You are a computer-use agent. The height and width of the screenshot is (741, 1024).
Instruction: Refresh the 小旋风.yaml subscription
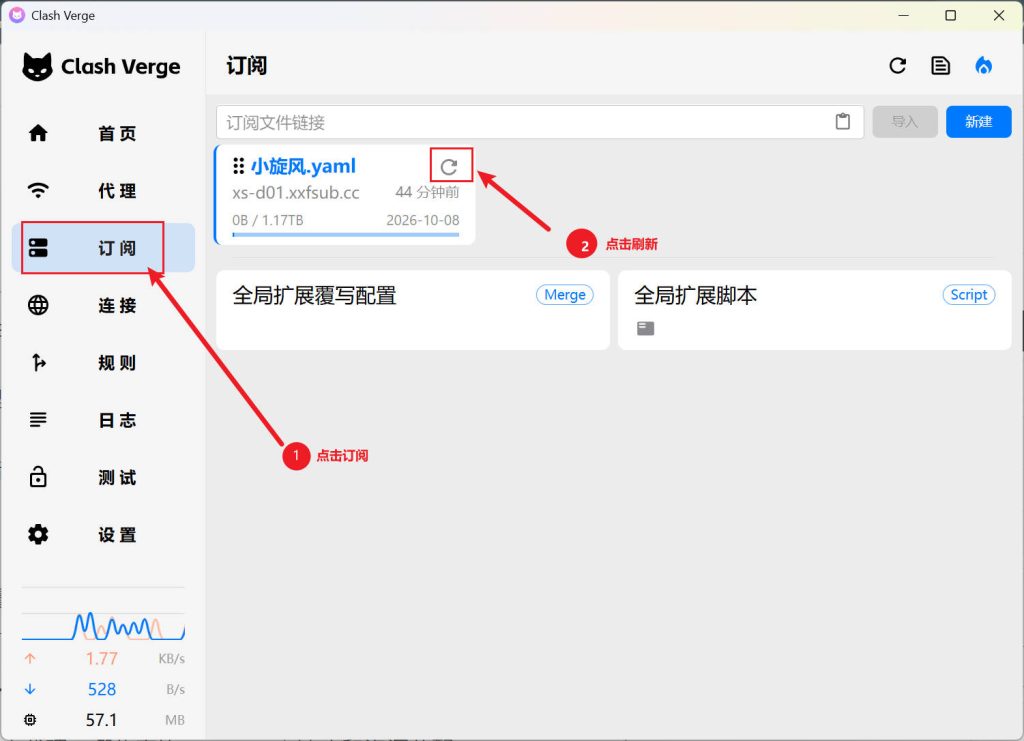coord(449,167)
